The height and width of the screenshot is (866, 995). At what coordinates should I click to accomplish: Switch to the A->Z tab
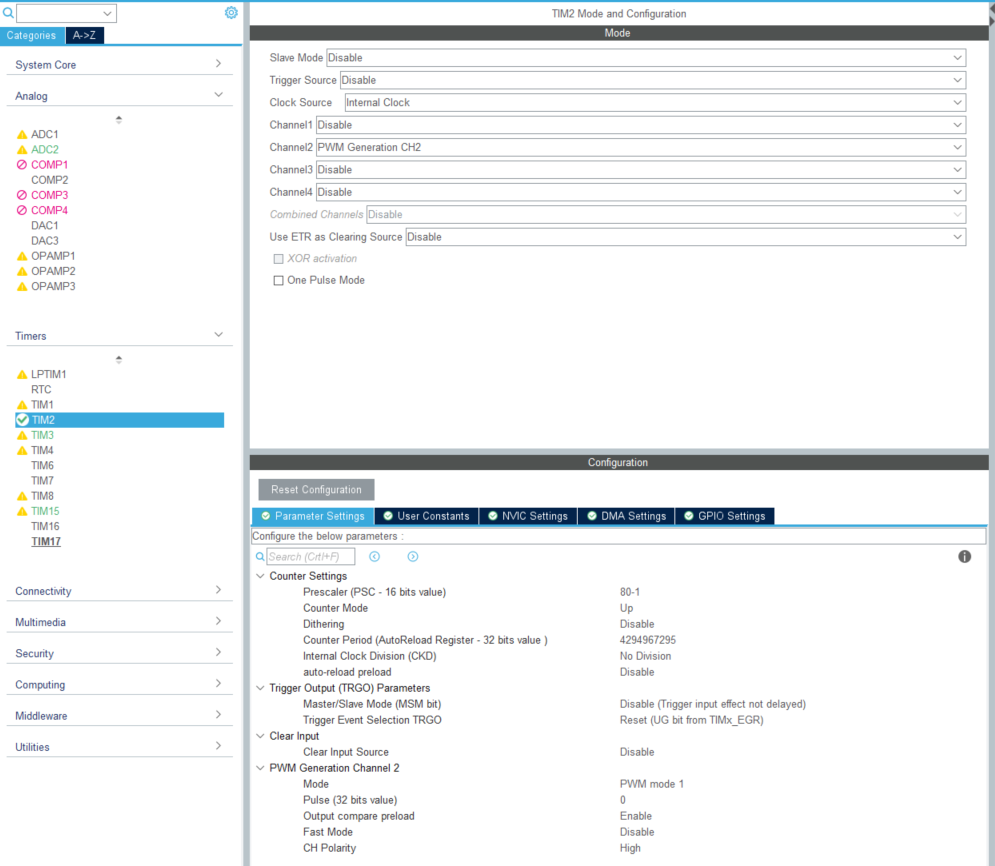(x=84, y=36)
